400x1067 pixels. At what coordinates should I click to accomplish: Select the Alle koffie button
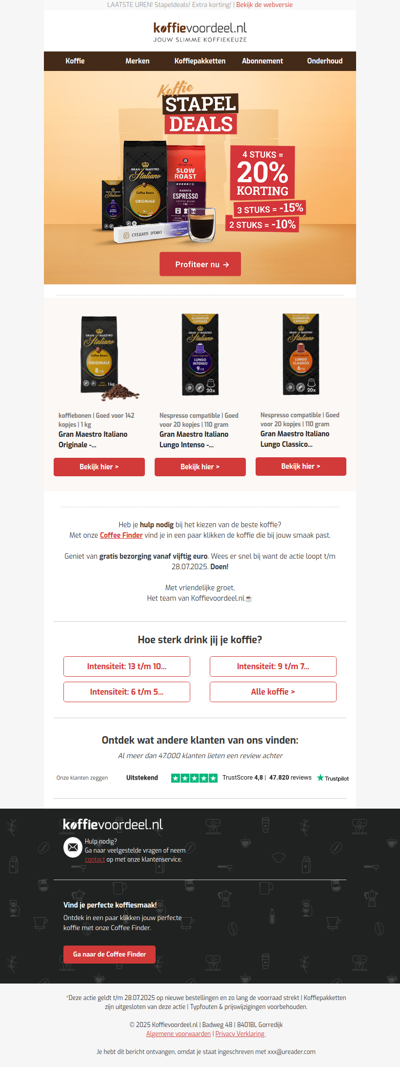click(x=273, y=692)
